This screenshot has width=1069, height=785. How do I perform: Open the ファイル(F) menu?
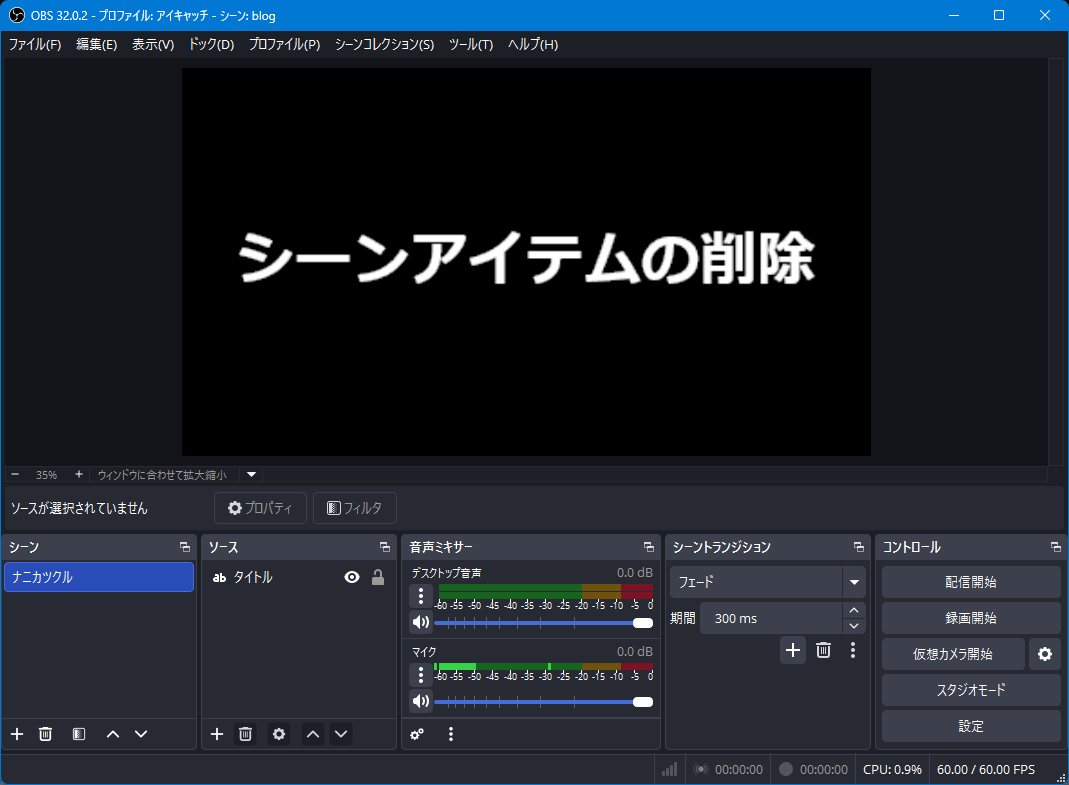click(x=35, y=44)
